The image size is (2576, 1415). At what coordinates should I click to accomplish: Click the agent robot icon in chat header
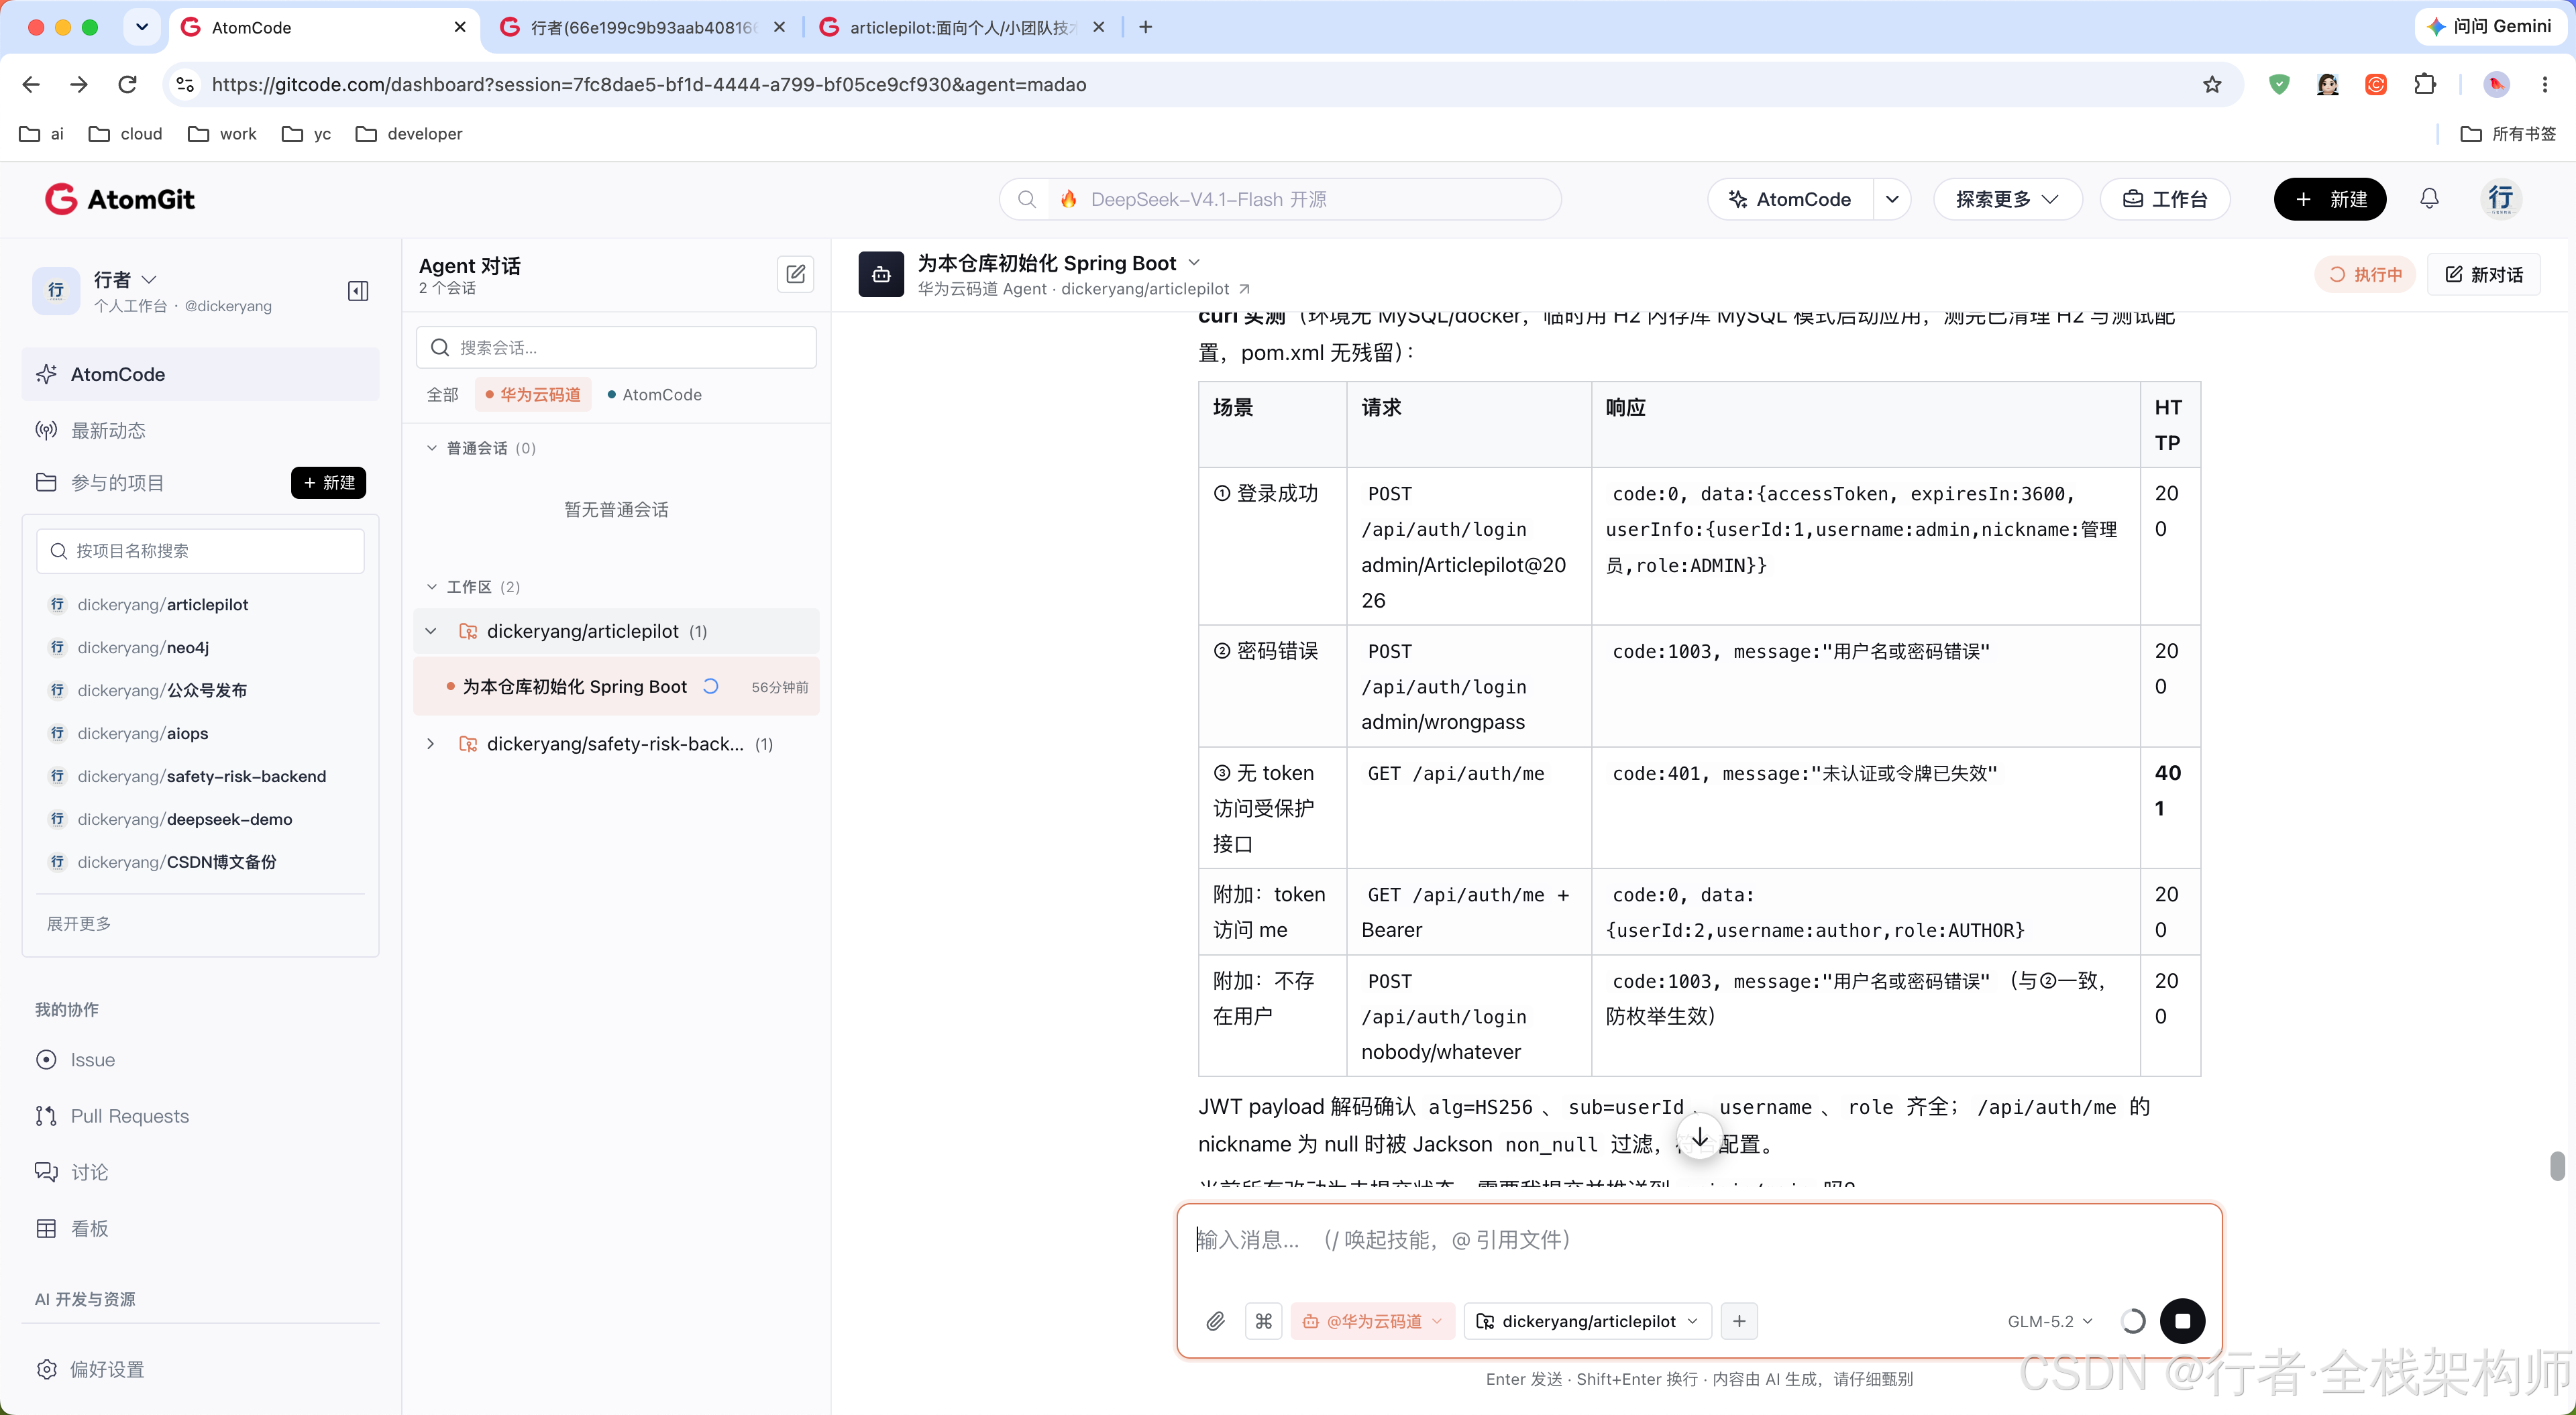881,274
